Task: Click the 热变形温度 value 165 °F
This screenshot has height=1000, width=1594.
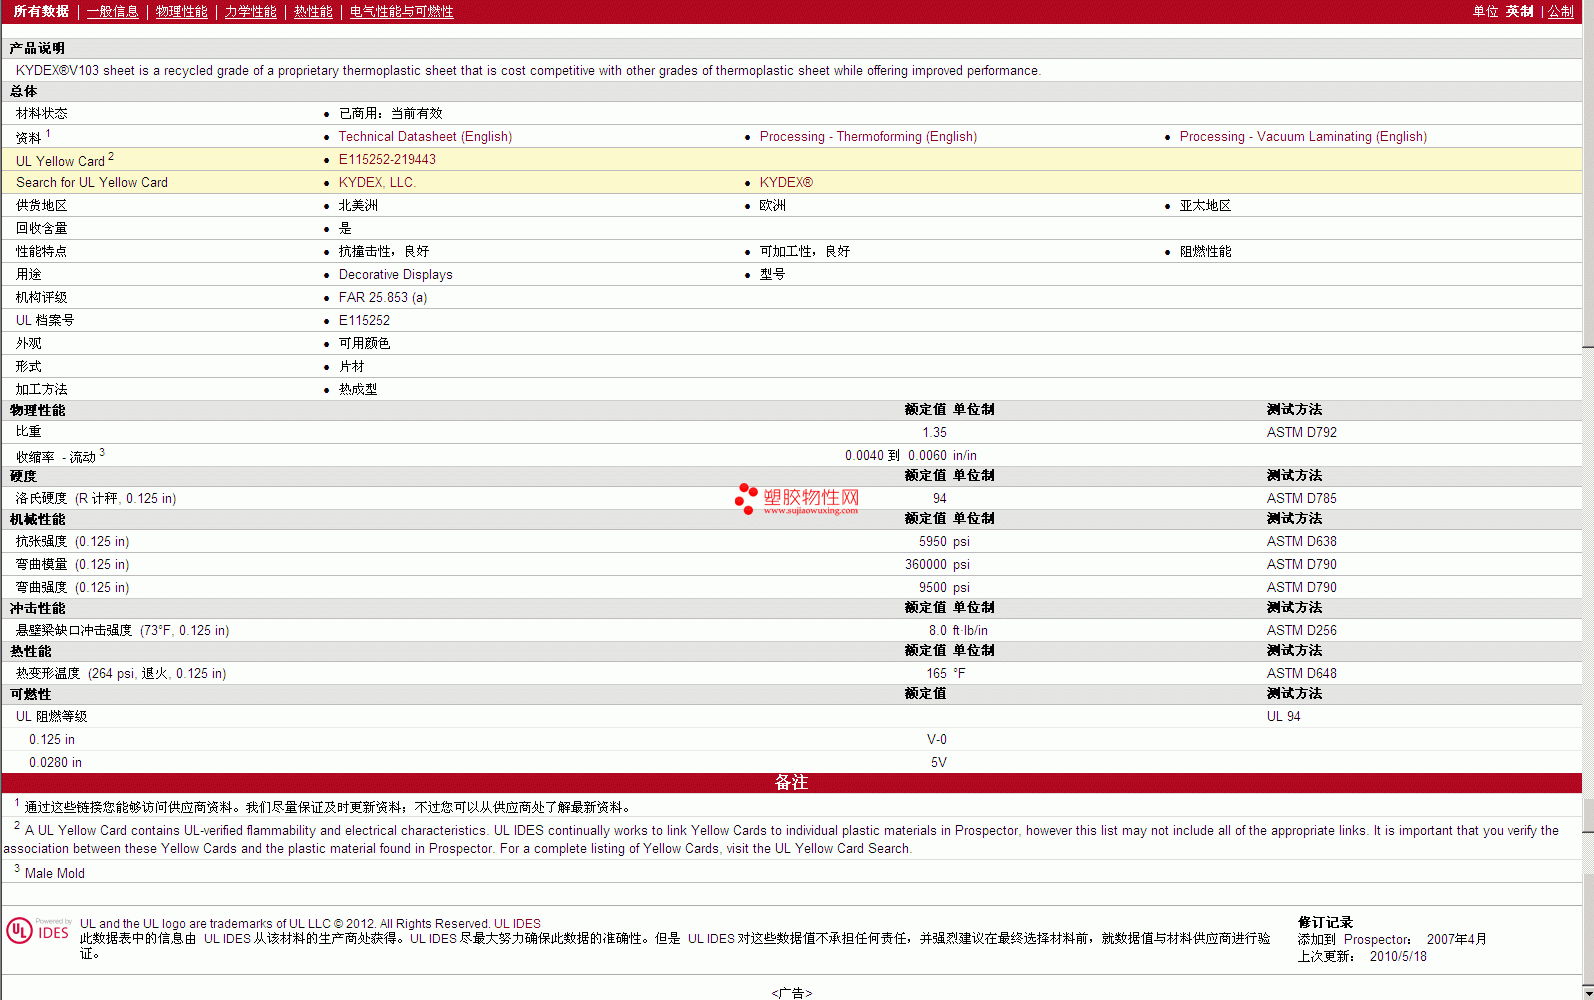Action: (946, 674)
